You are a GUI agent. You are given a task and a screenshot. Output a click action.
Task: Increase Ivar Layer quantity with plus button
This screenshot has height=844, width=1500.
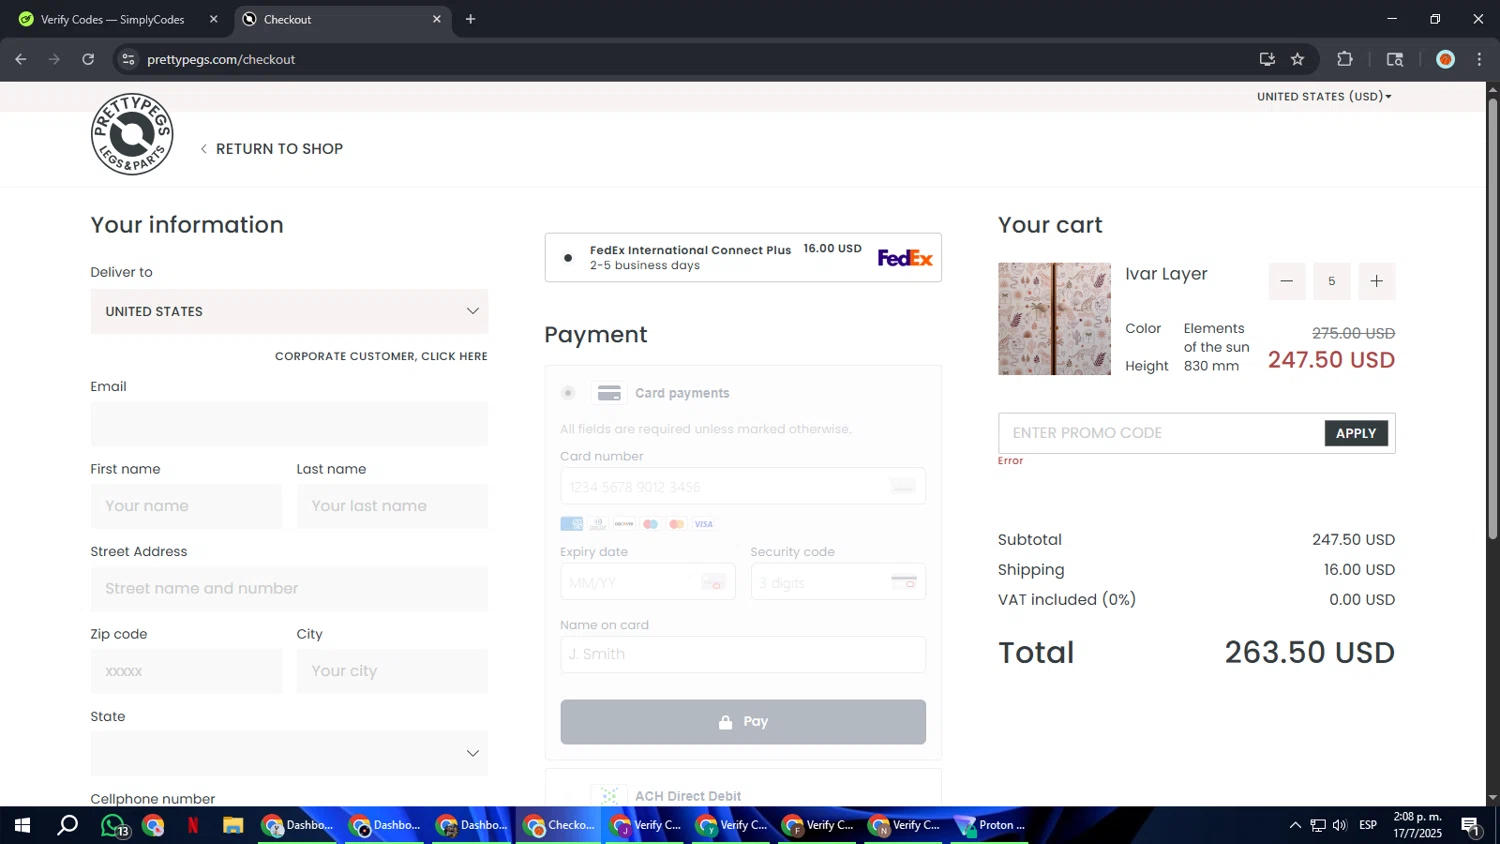(1377, 281)
